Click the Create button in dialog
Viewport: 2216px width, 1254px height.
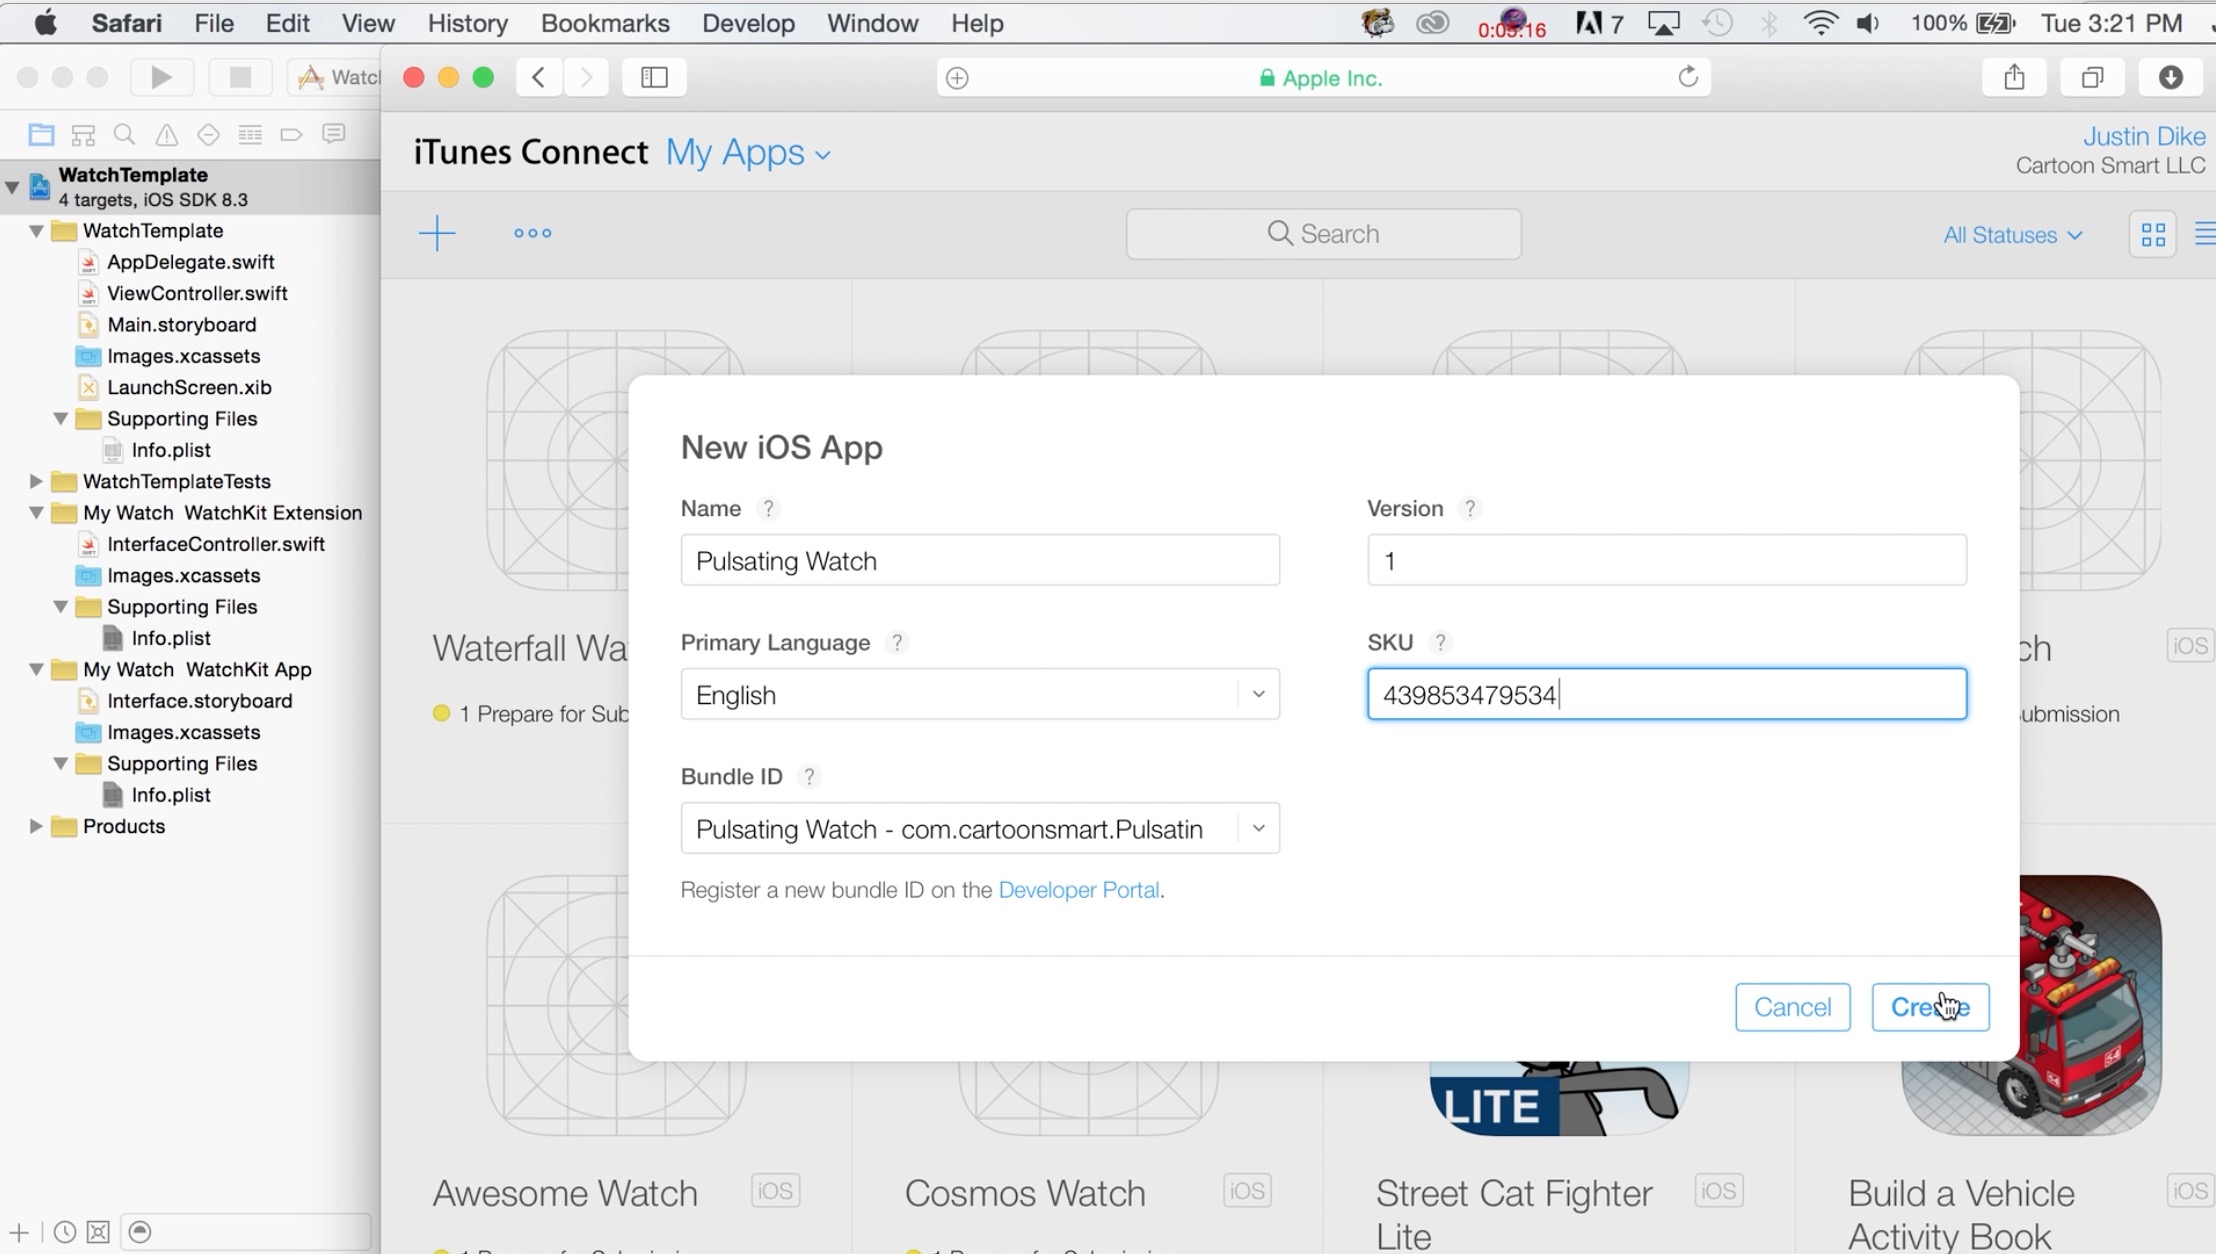[1930, 1007]
